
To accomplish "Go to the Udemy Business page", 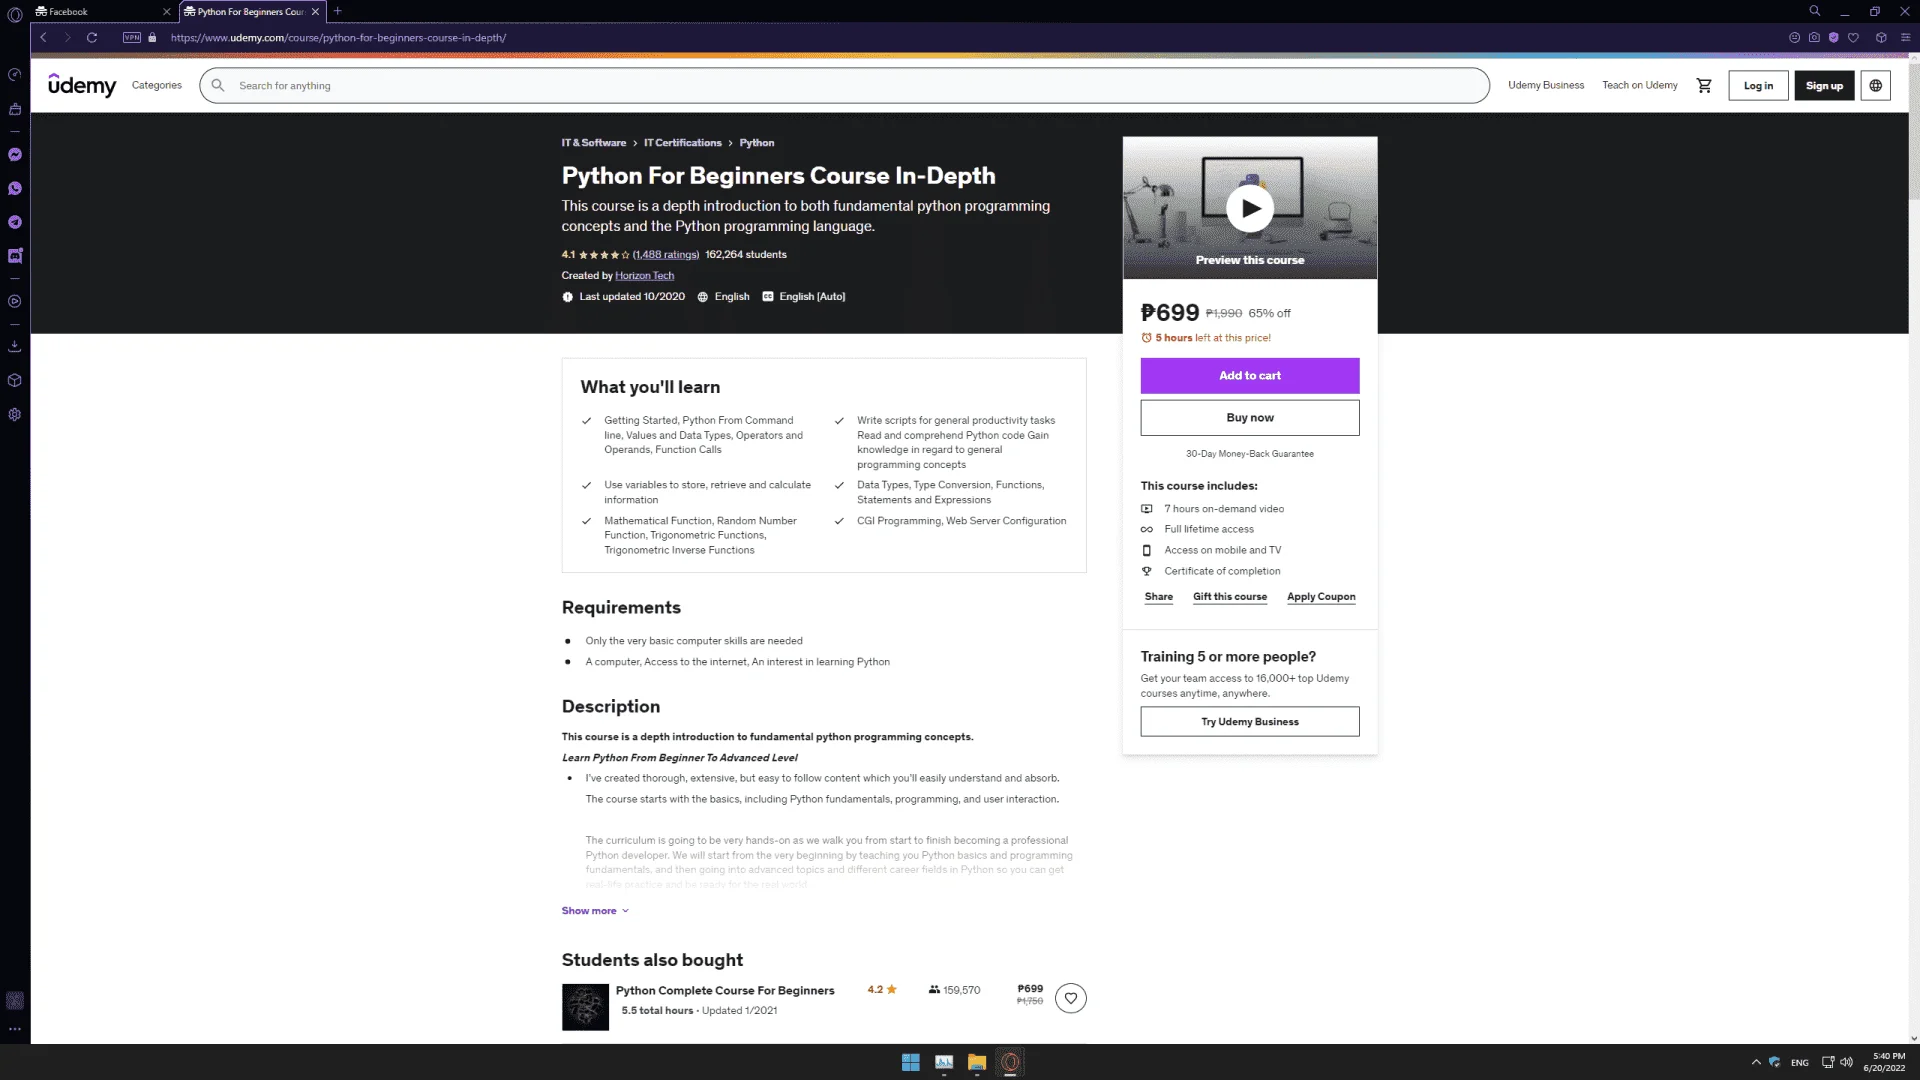I will click(x=1546, y=86).
